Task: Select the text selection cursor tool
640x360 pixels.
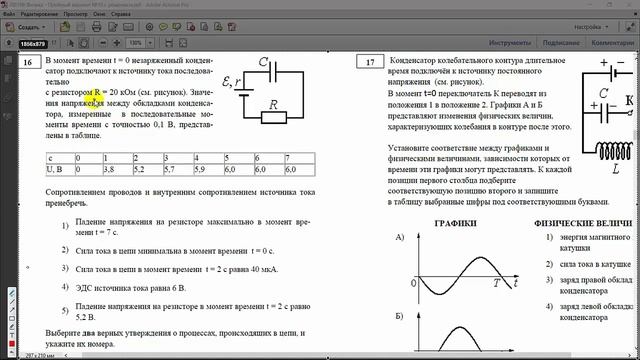Action: (70, 43)
